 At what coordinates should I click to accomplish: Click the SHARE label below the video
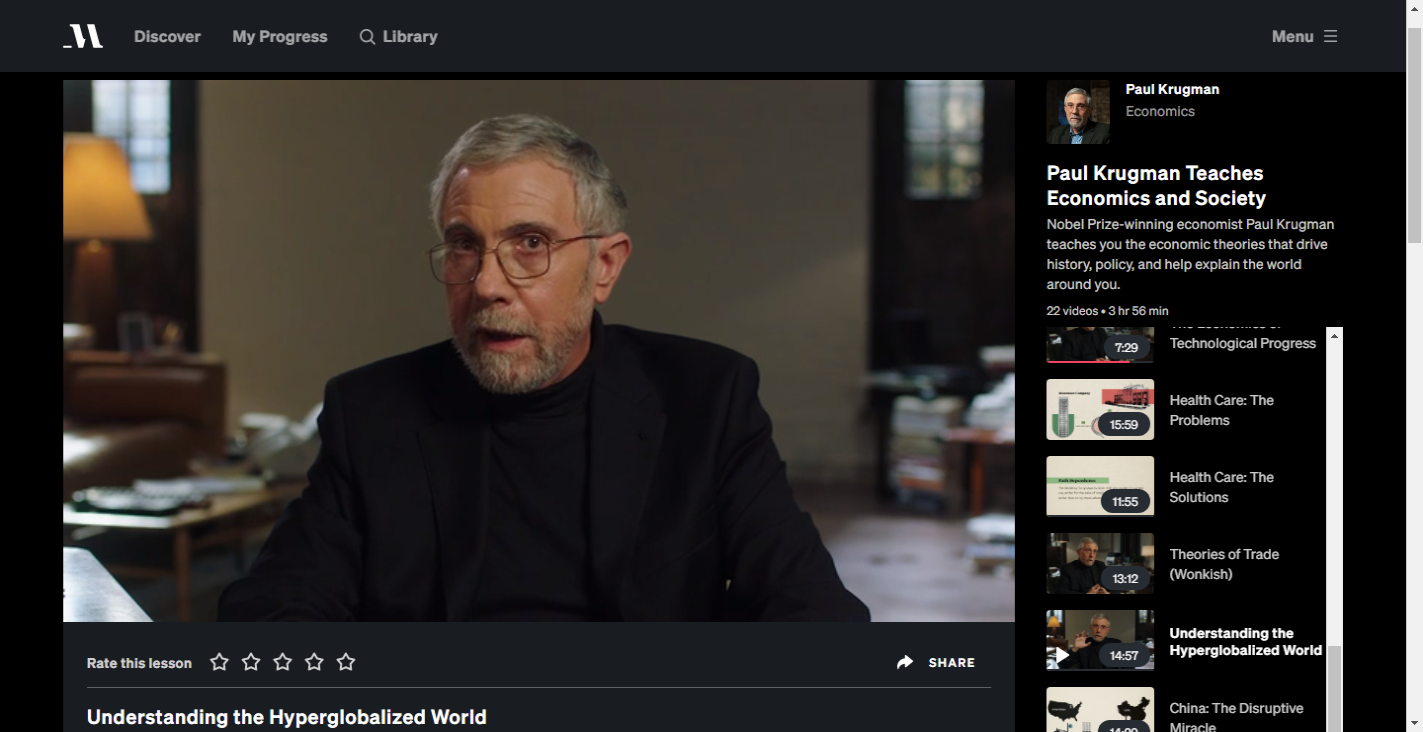[x=952, y=662]
